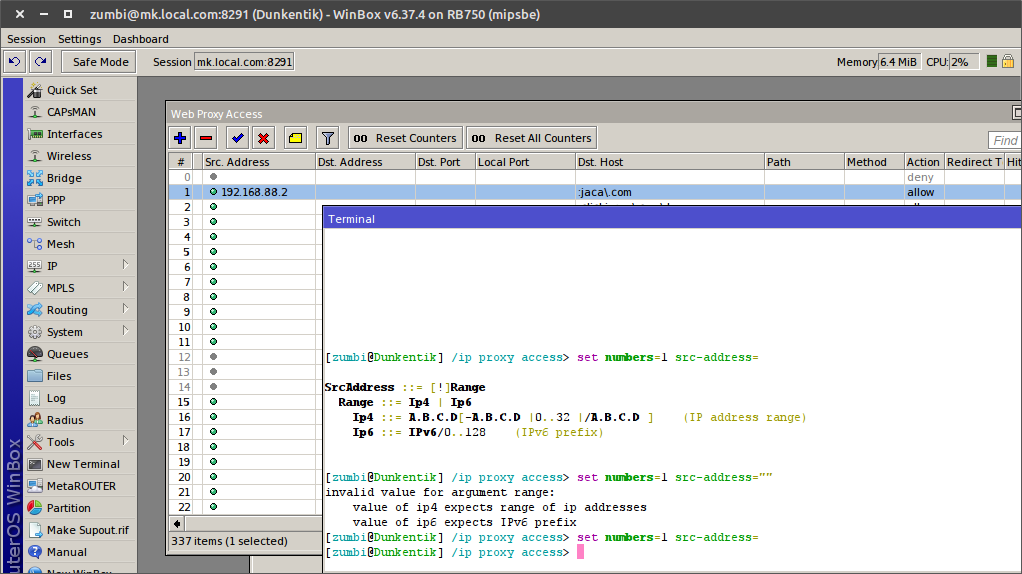Open the funnel Filter icon
This screenshot has height=574, width=1022.
(x=327, y=138)
